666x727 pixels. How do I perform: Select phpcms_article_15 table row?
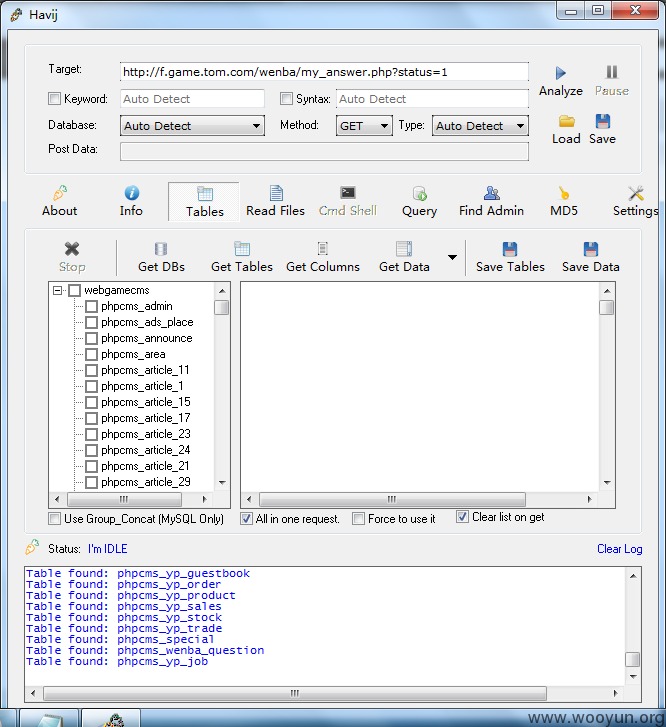pyautogui.click(x=146, y=402)
